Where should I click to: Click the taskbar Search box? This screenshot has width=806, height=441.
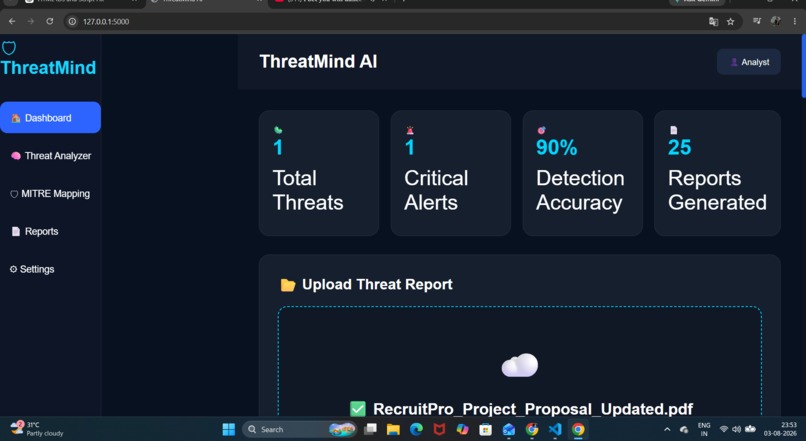pos(300,429)
